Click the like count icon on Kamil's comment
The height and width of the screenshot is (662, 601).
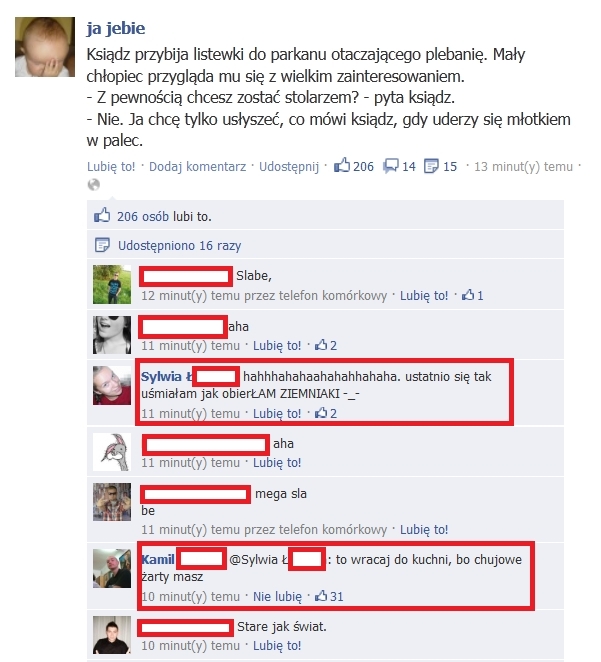[321, 596]
